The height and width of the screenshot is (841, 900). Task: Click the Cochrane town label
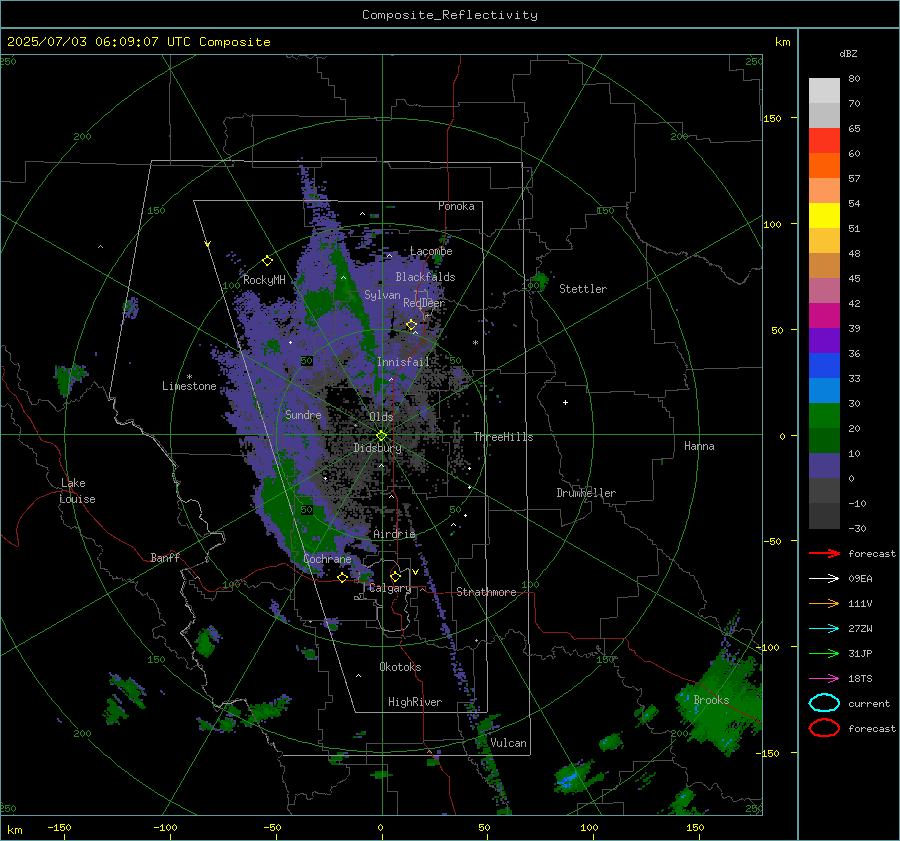[327, 559]
